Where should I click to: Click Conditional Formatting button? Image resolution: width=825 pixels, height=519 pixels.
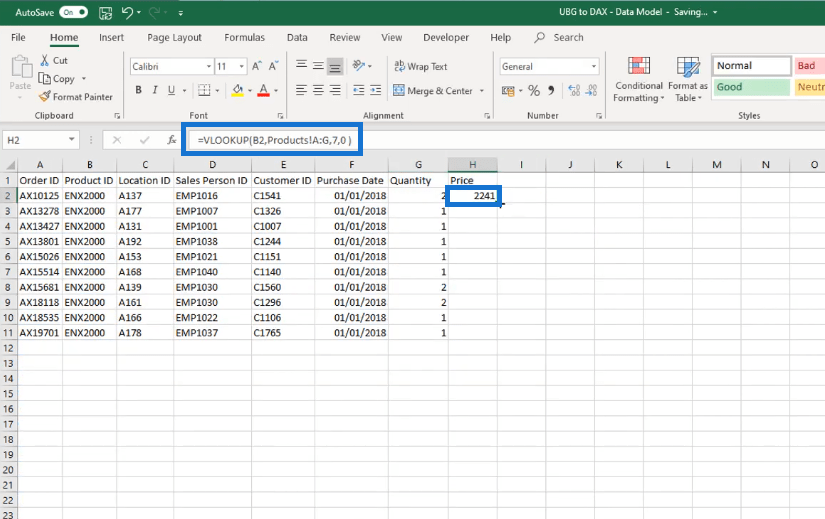coord(639,79)
